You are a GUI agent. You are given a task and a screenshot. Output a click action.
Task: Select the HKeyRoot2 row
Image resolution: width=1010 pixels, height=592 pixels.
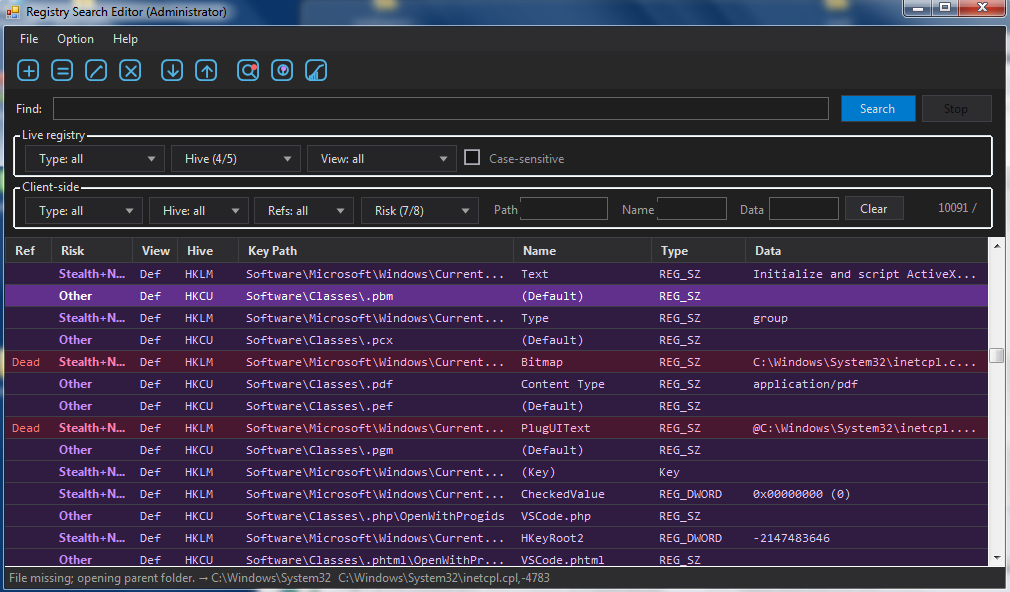pyautogui.click(x=497, y=538)
